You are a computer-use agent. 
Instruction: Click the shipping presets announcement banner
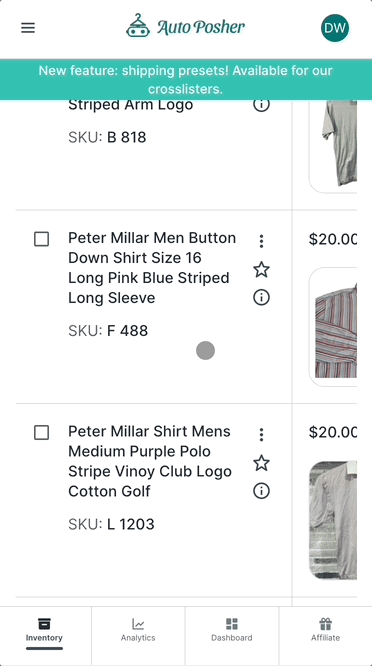point(186,80)
